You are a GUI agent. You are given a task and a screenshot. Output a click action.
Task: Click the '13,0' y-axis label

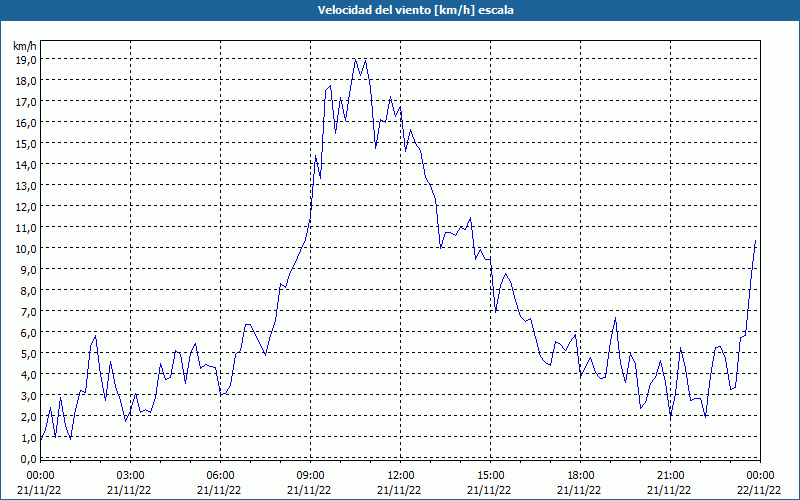pos(26,186)
